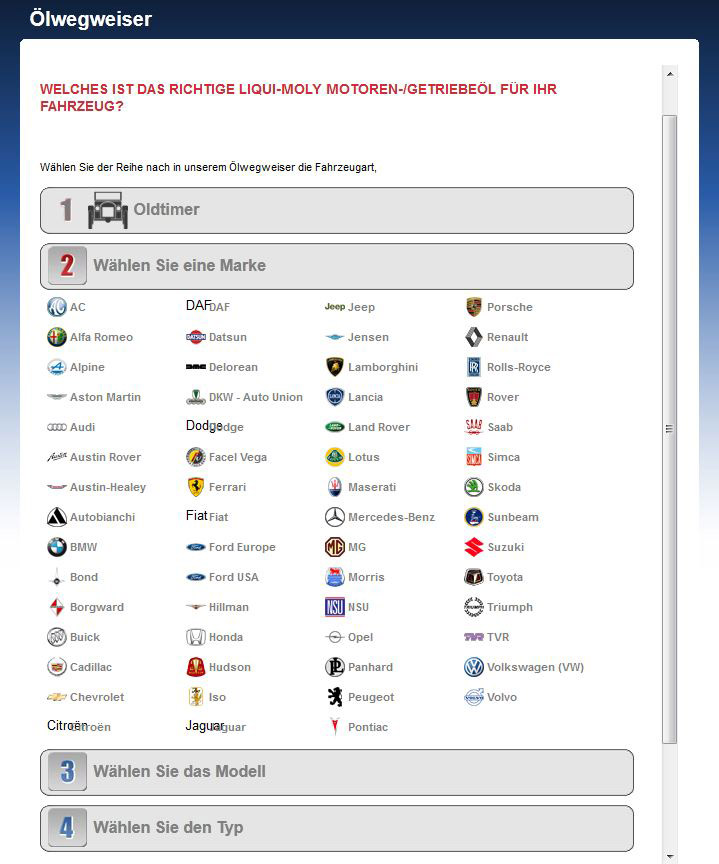
Task: Select Ford USA brand
Action: 234,577
